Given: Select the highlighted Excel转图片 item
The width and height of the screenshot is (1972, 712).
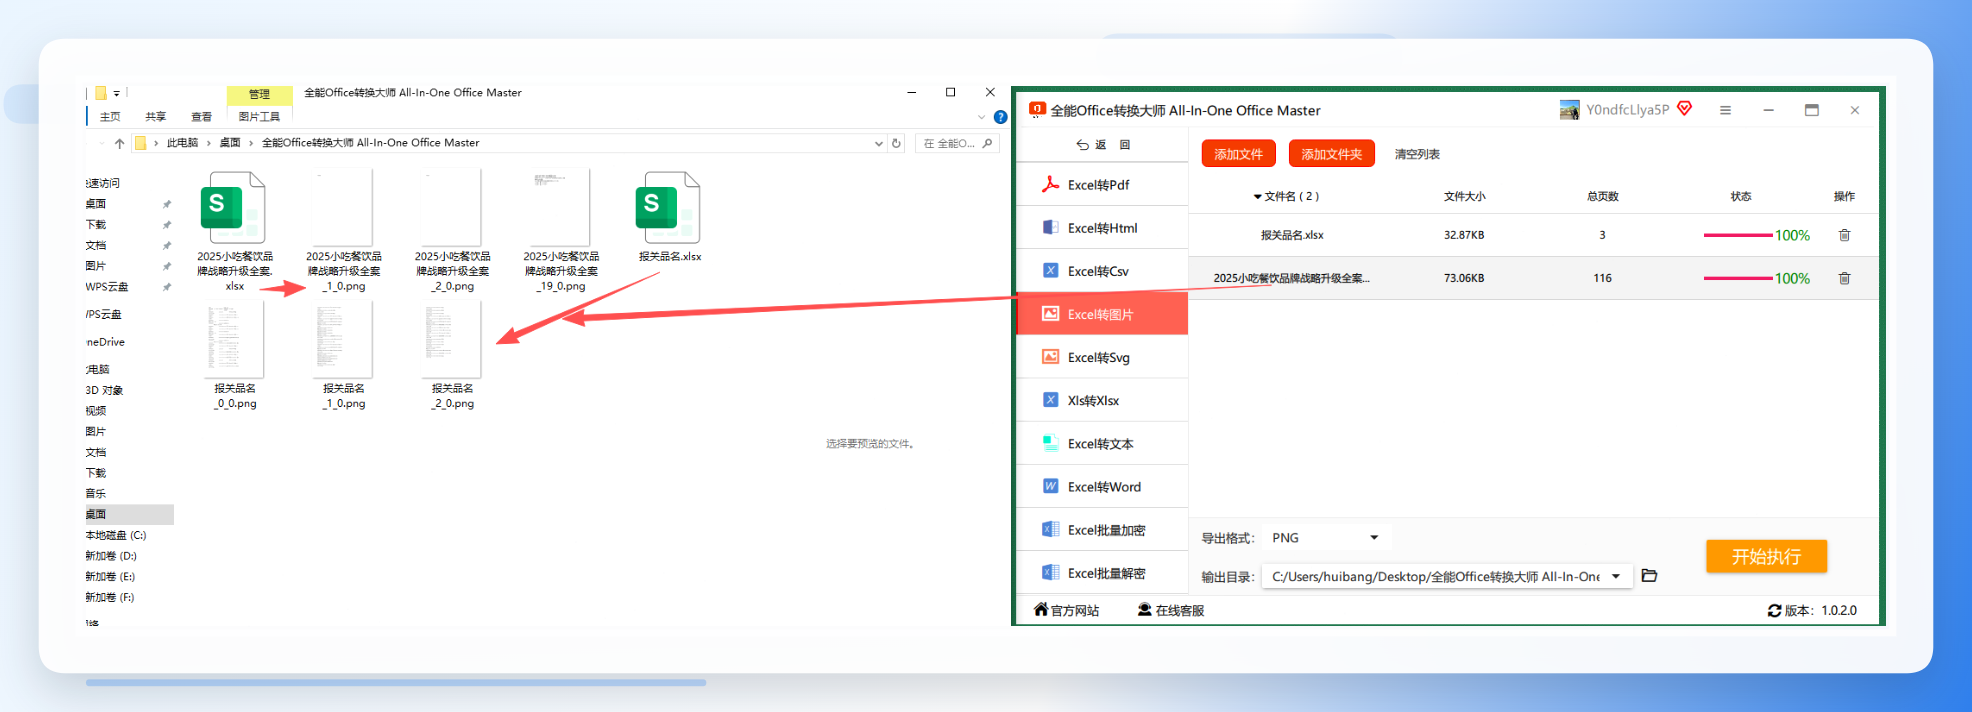Looking at the screenshot, I should (x=1102, y=314).
